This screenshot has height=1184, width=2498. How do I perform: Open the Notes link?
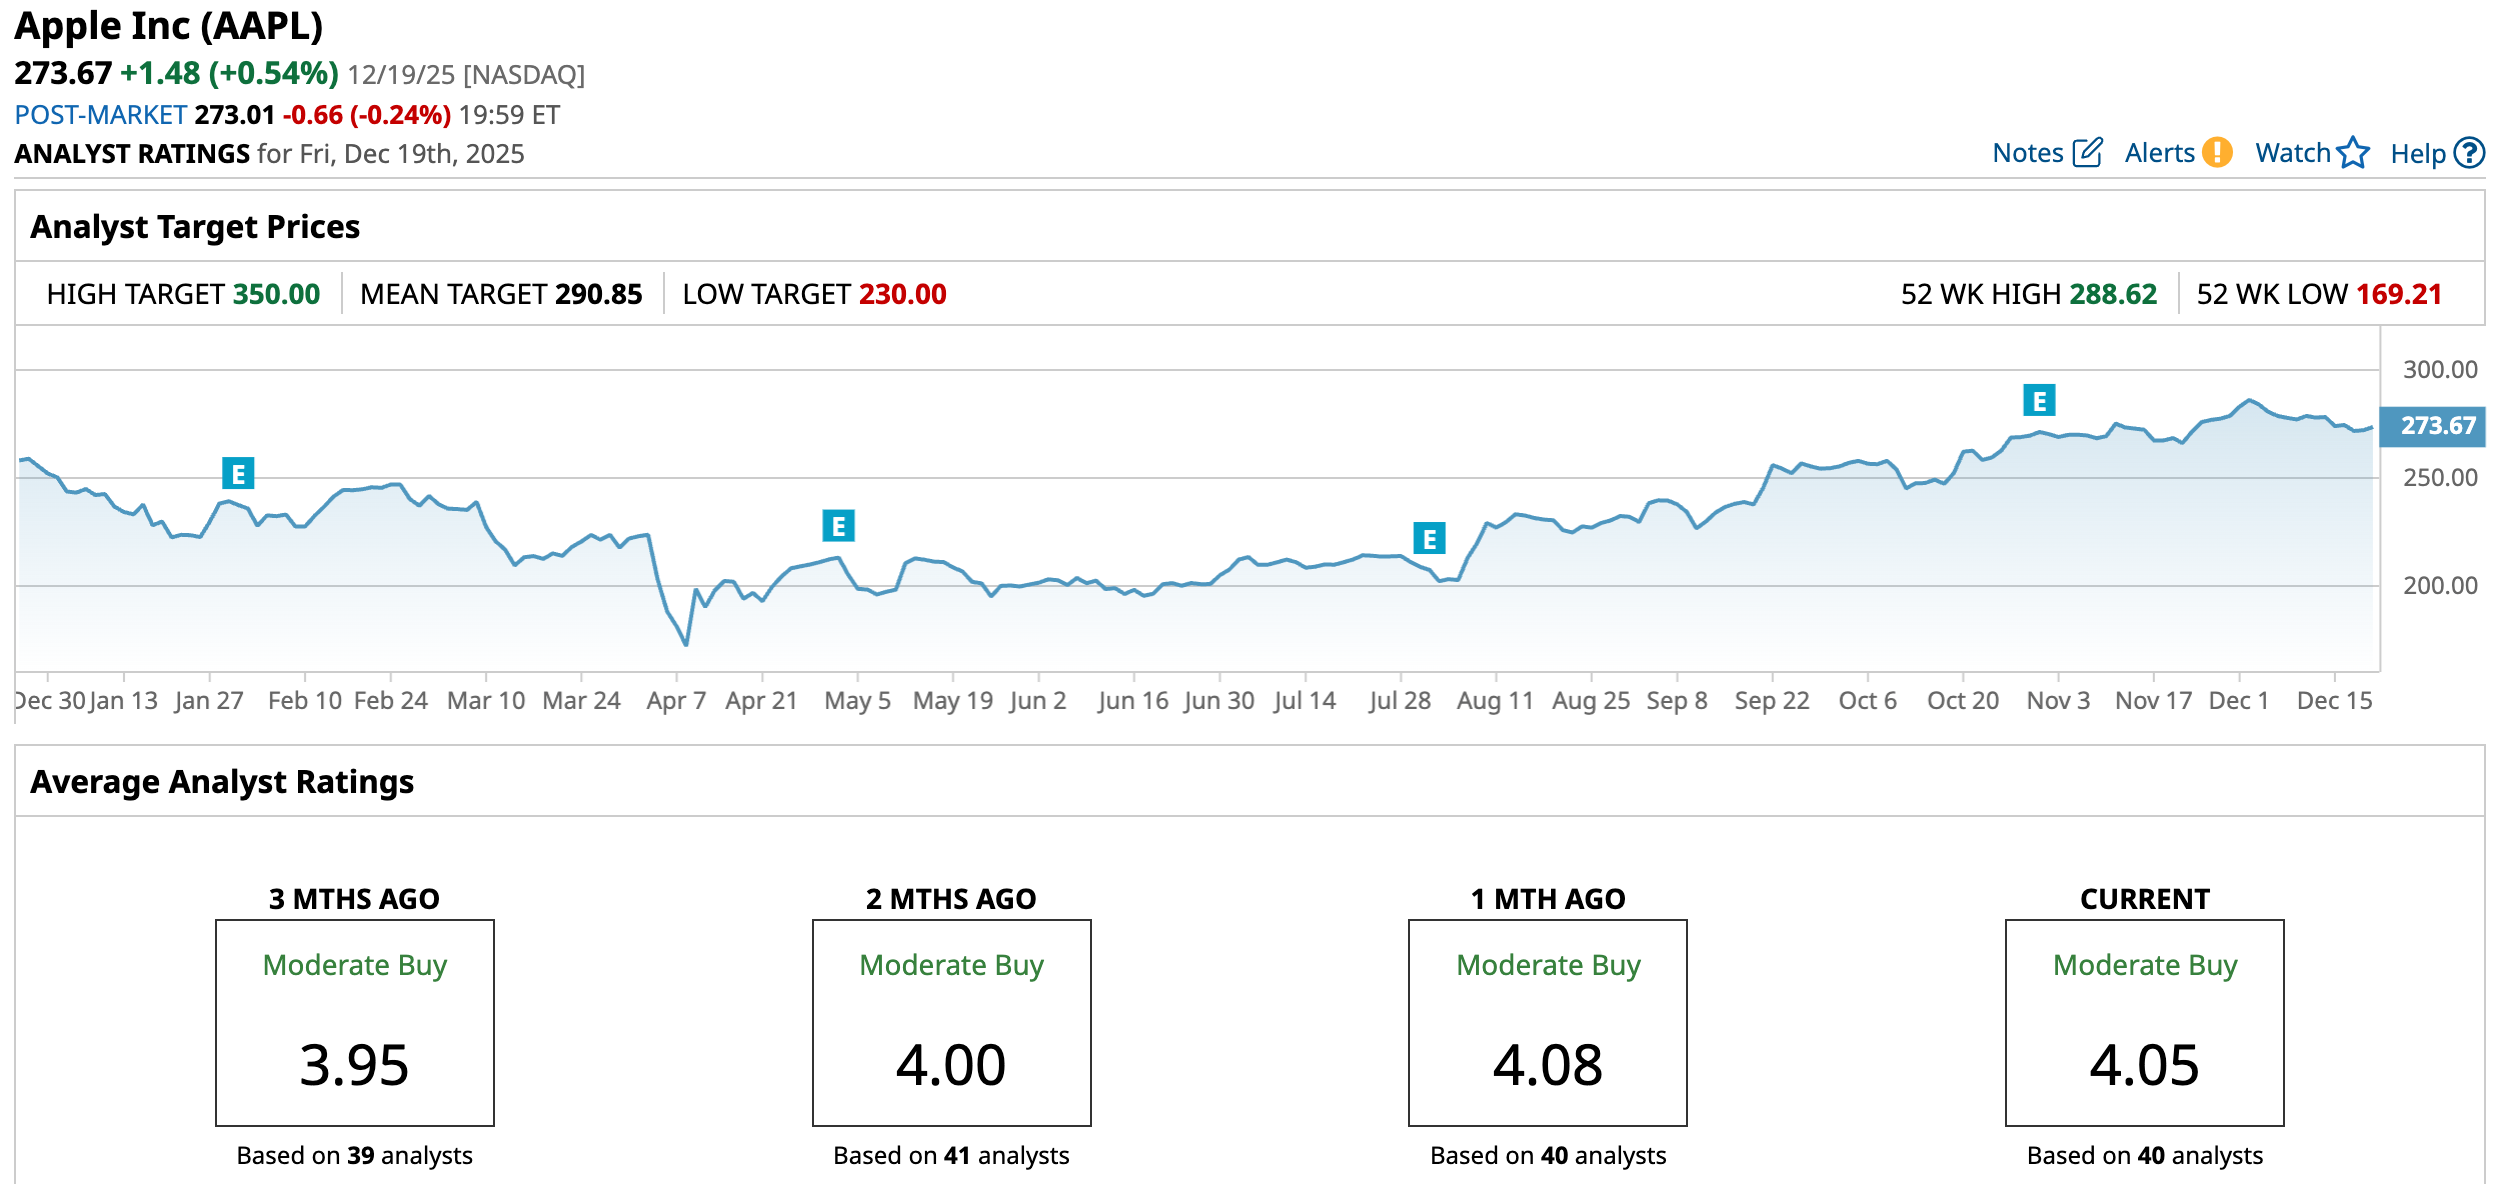click(2027, 153)
